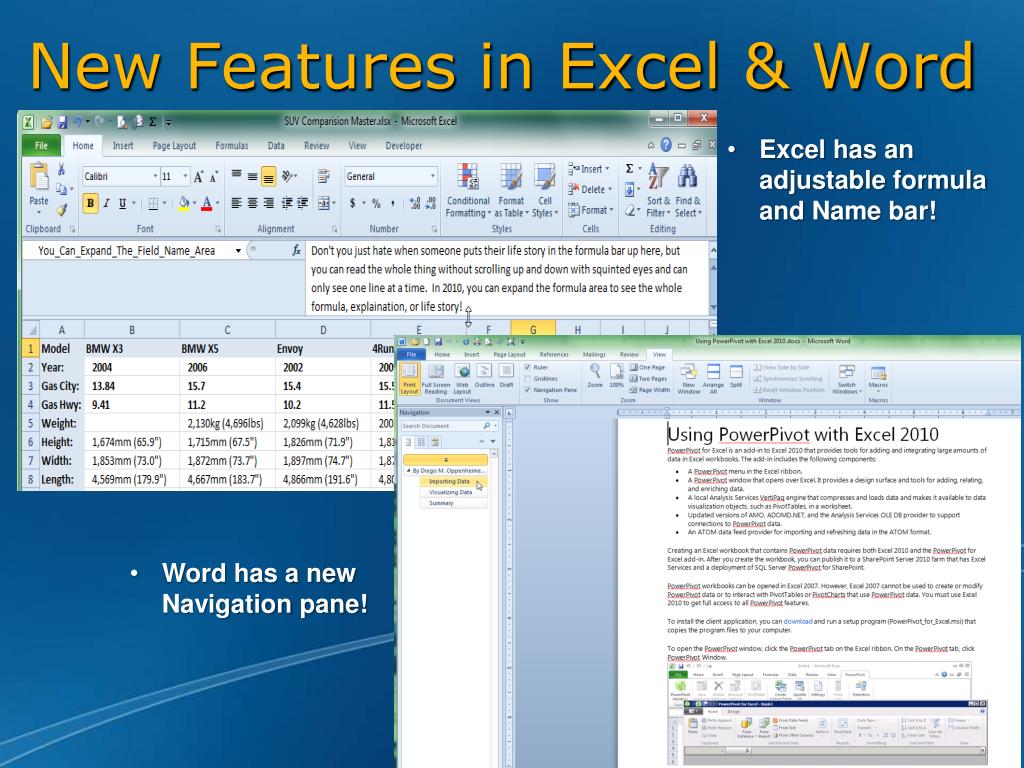Switch to the Excel Data tab
Image resolution: width=1024 pixels, height=768 pixels.
point(276,146)
